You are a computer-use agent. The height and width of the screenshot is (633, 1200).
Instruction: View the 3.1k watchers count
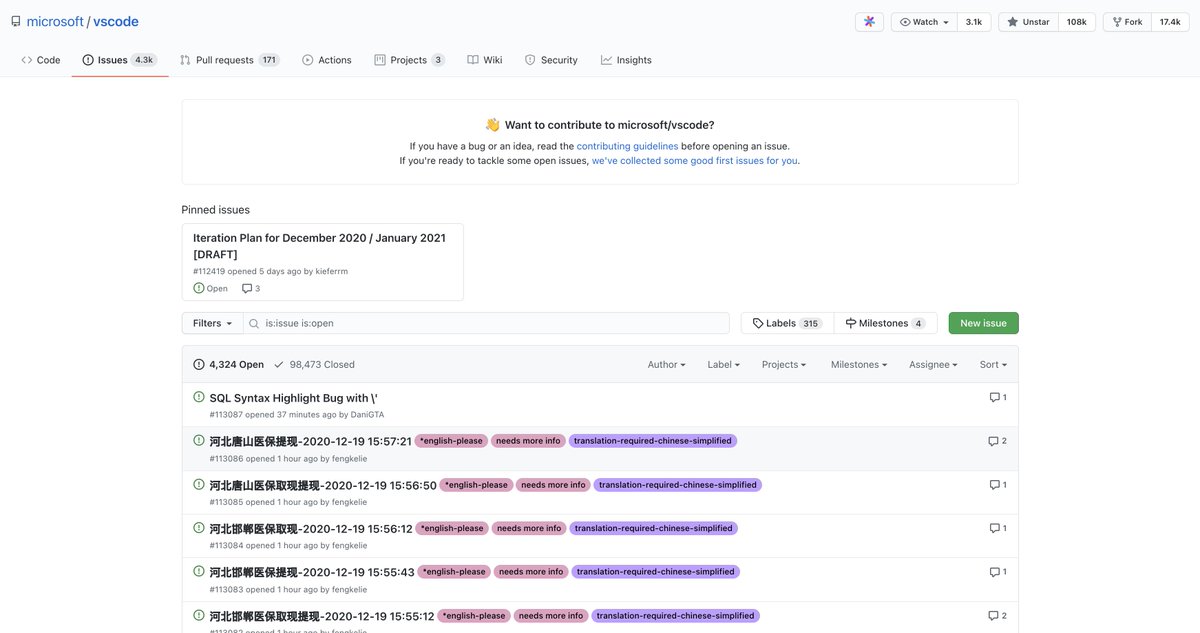(974, 22)
